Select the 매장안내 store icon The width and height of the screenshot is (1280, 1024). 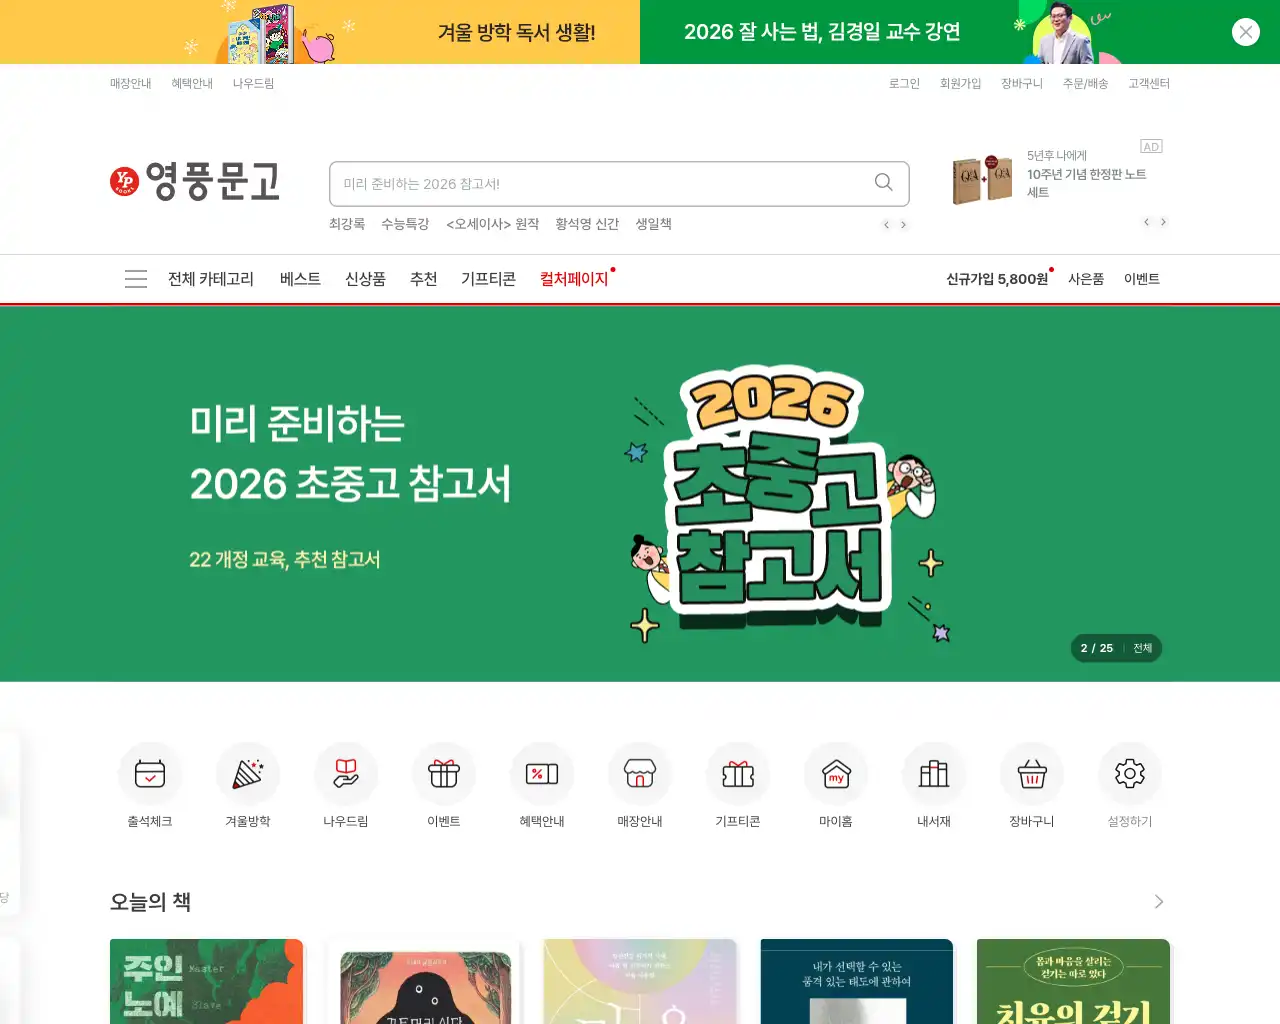[x=640, y=773]
